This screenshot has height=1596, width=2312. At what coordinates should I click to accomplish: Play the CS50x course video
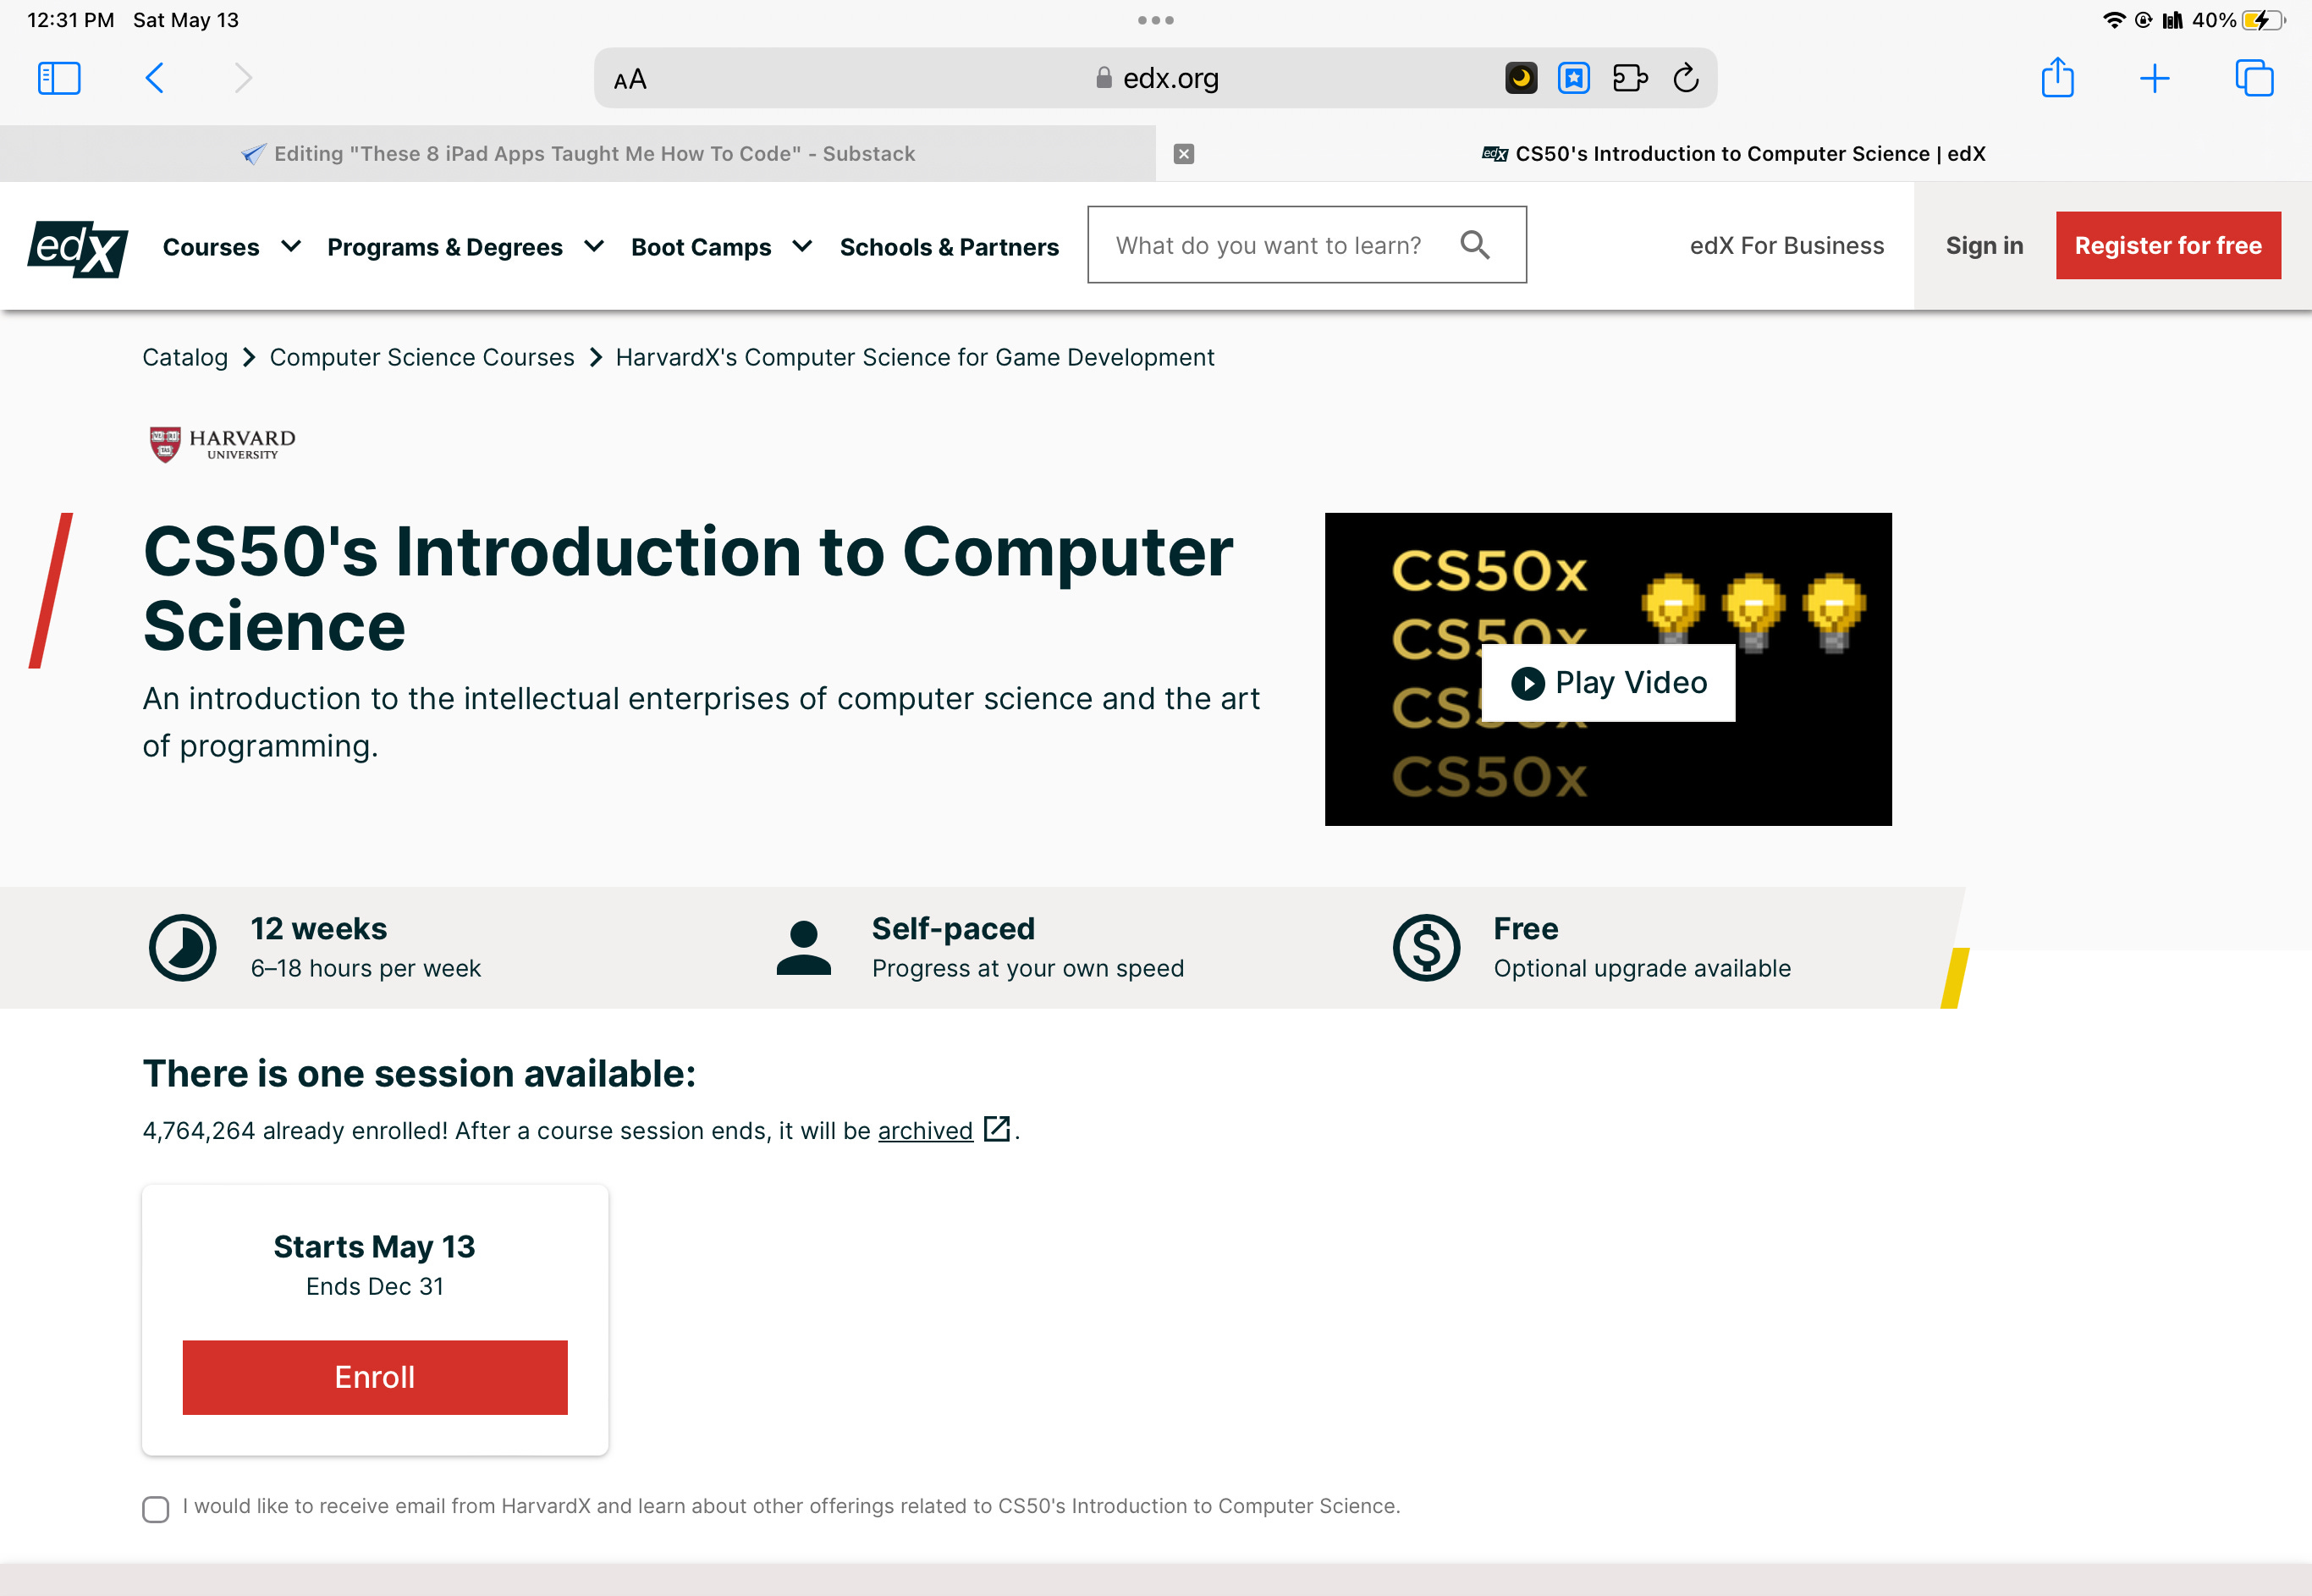[x=1608, y=683]
